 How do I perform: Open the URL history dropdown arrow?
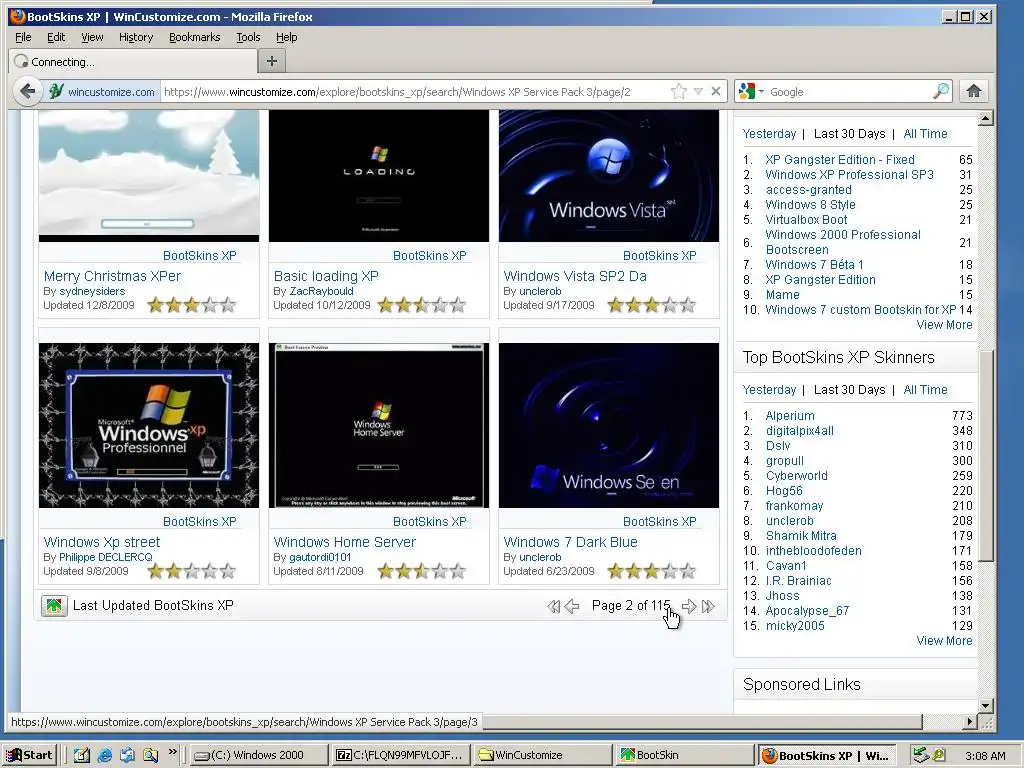[x=698, y=91]
